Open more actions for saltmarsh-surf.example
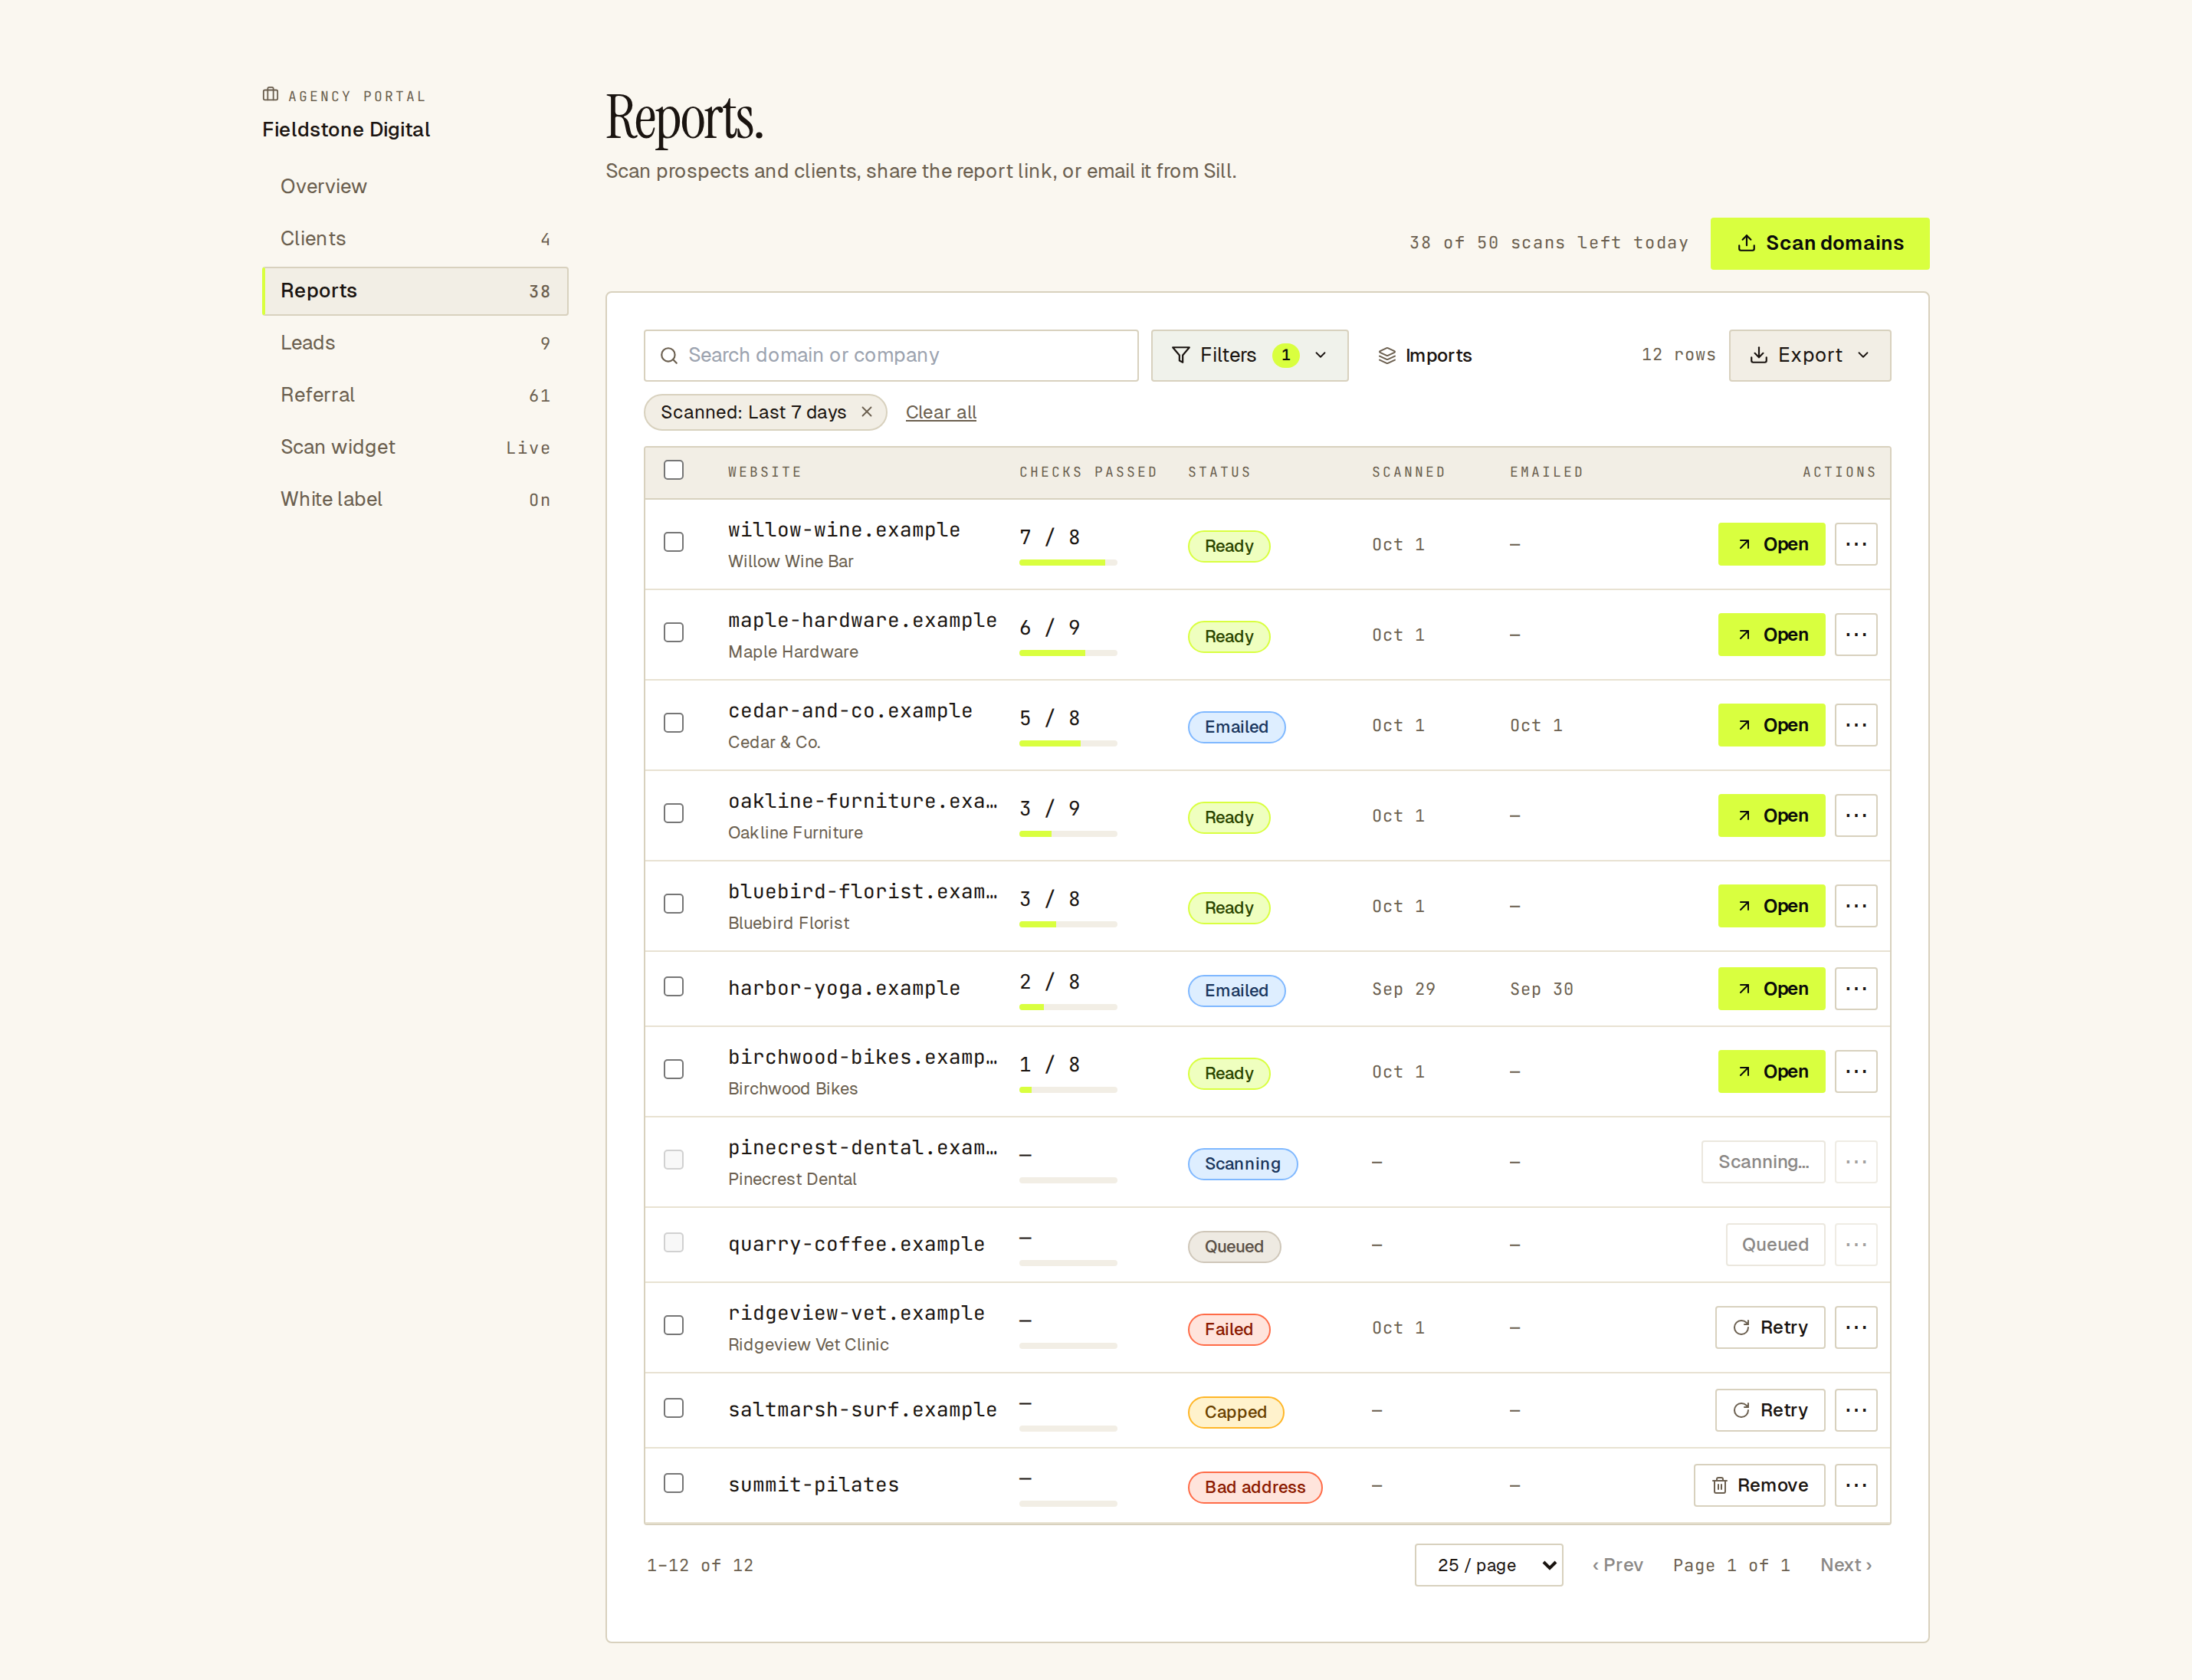Screen dimensions: 2192x1680 click(x=1855, y=1410)
